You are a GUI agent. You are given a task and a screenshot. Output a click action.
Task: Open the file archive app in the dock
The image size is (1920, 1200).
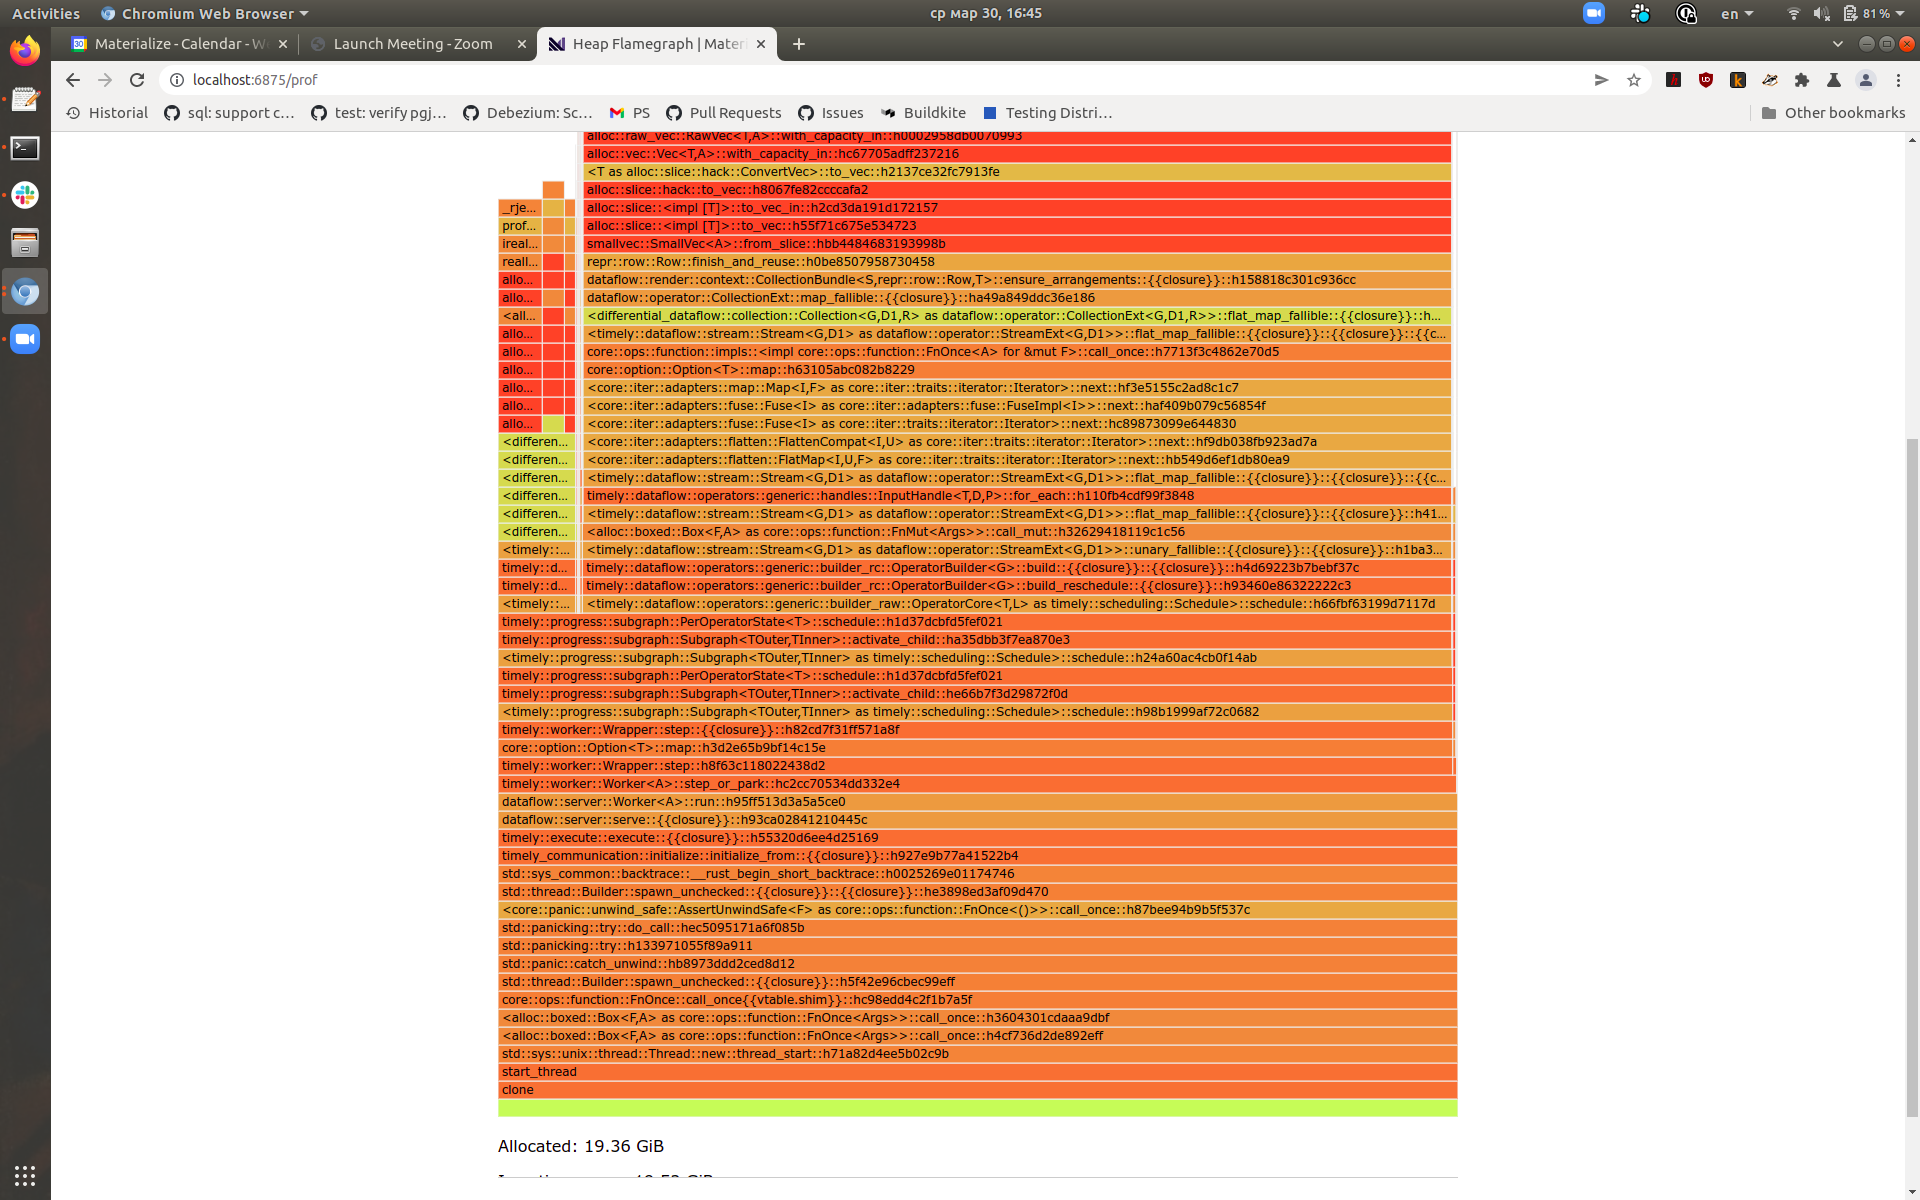tap(24, 243)
